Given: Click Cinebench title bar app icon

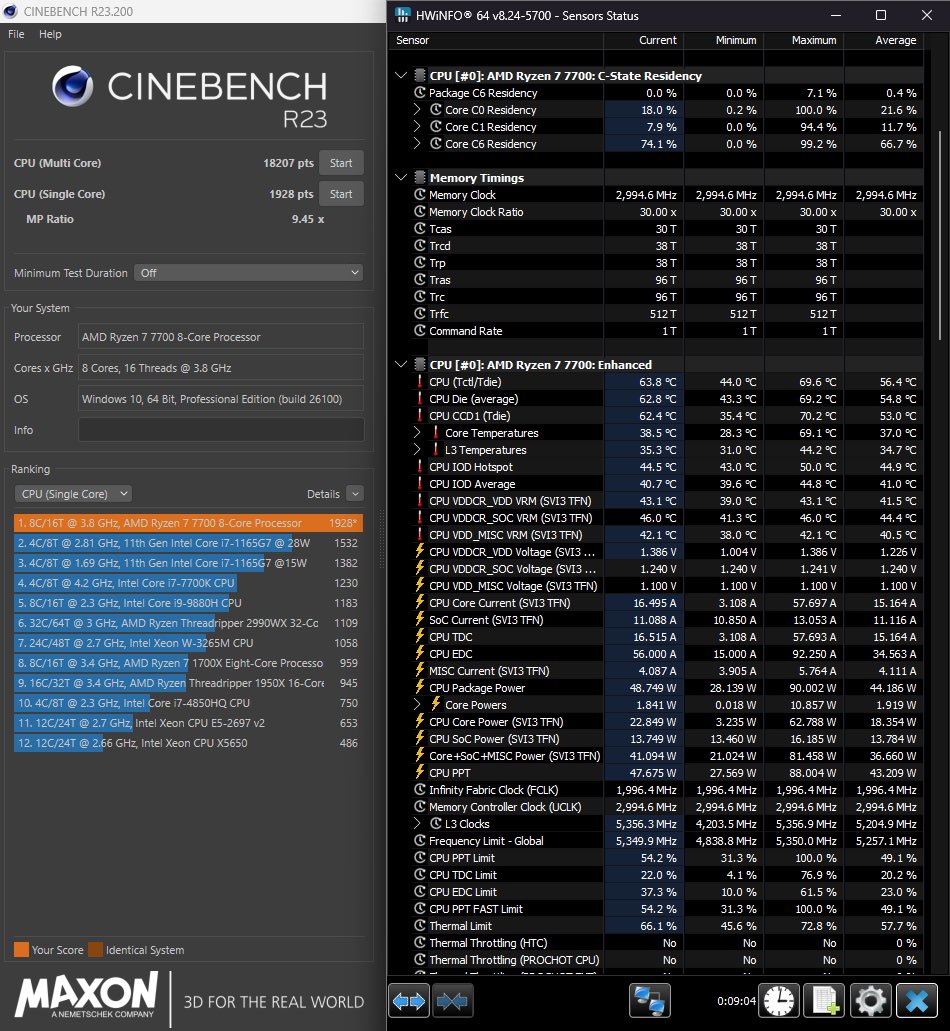Looking at the screenshot, I should pos(10,11).
